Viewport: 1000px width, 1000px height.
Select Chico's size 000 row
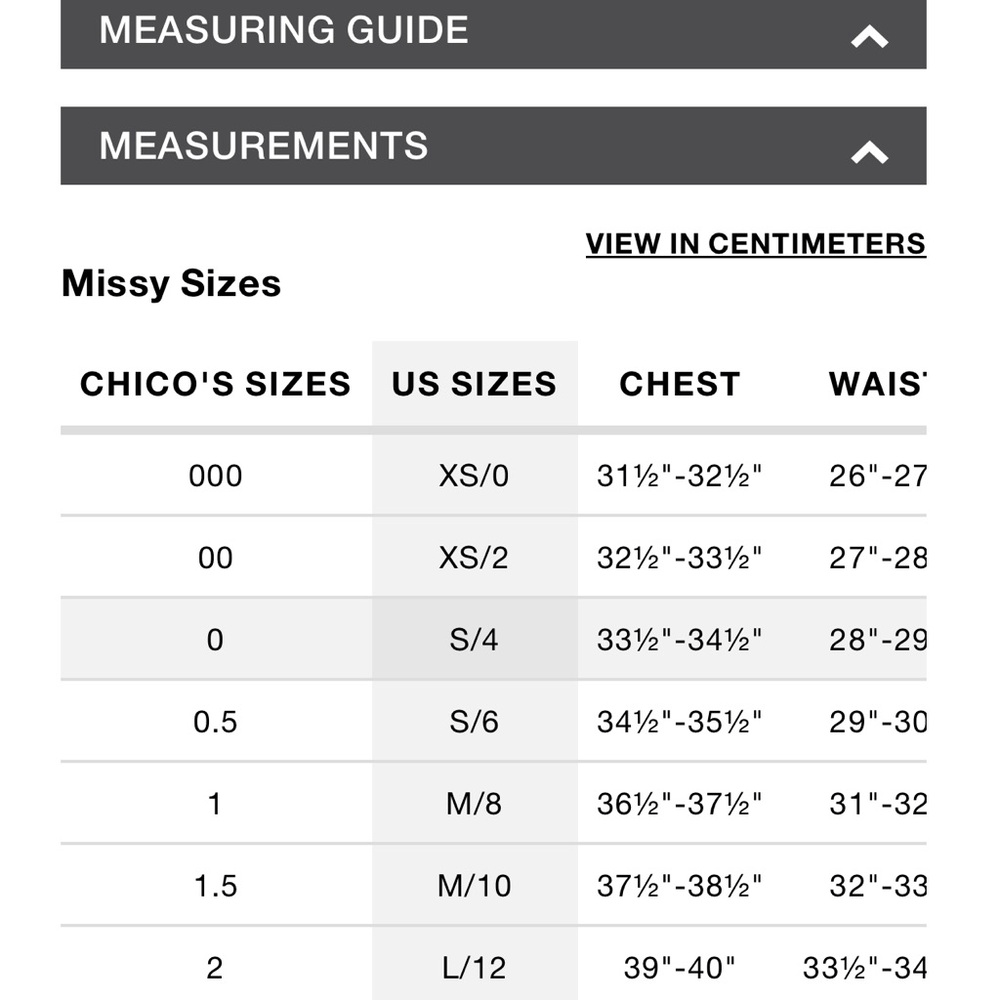[x=215, y=476]
